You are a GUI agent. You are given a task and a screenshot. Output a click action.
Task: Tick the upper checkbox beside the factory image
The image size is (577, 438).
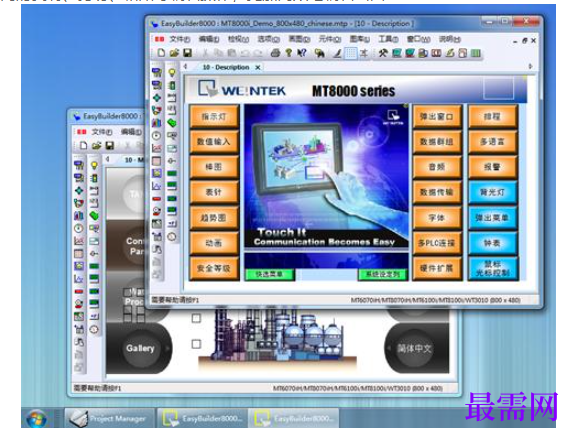pos(197,318)
